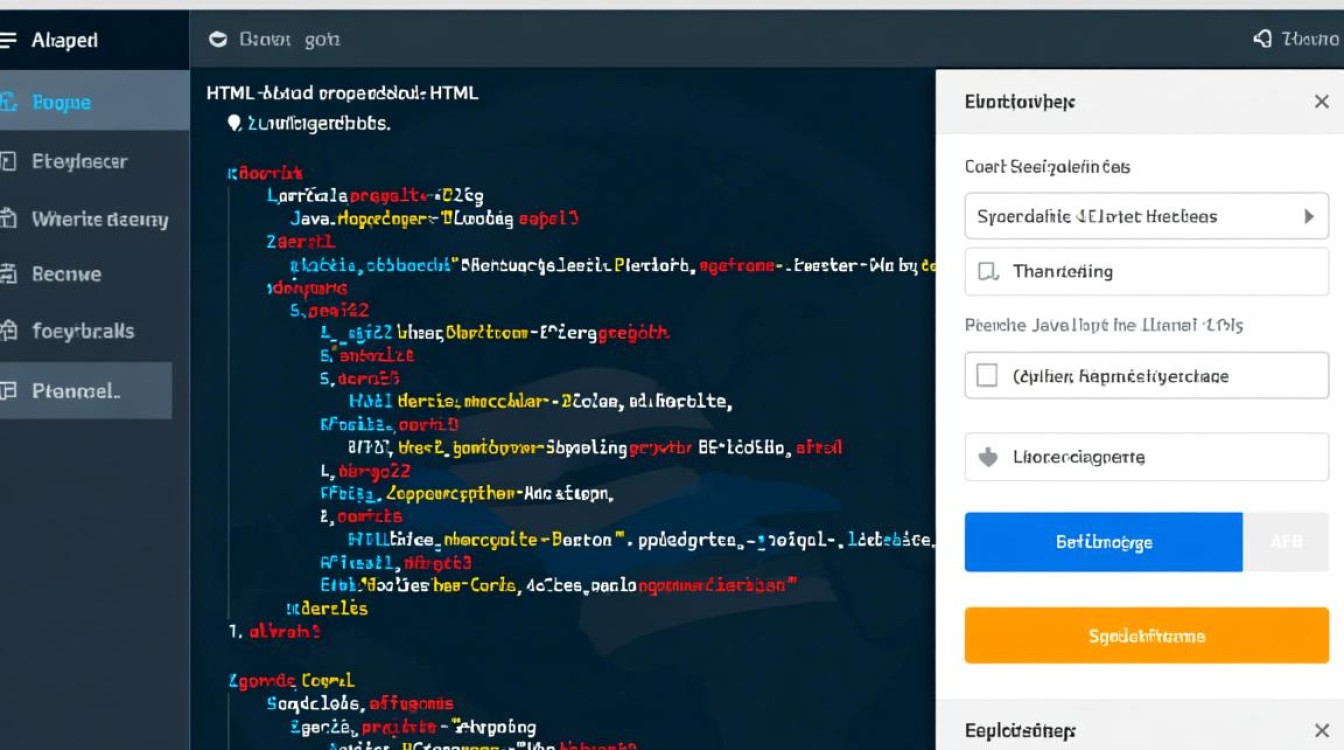Viewport: 1344px width, 750px height.
Task: Click the foeybralls sidebar icon
Action: pos(9,331)
